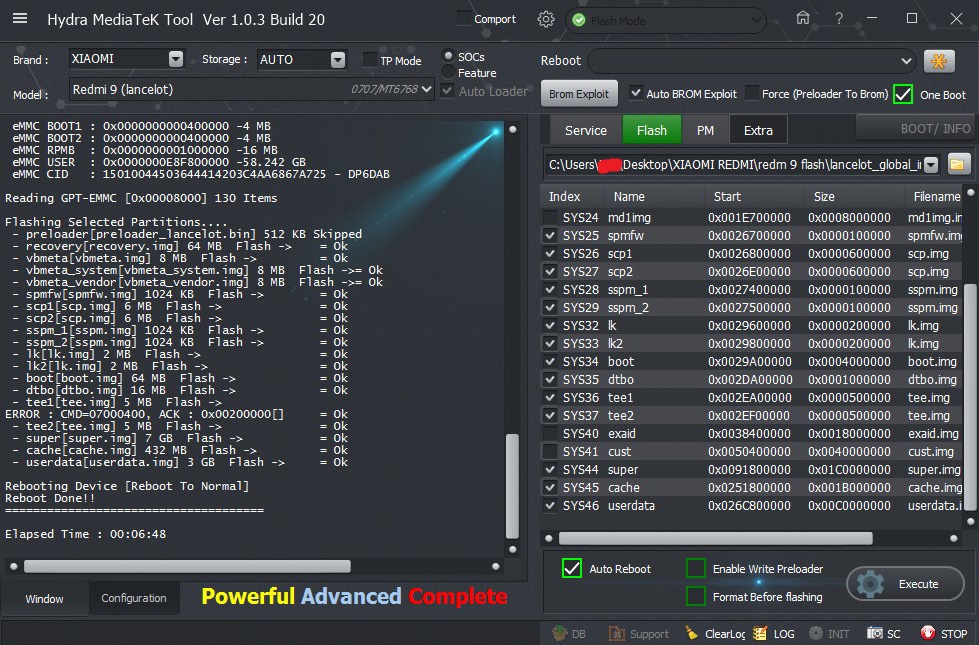Viewport: 979px width, 645px height.
Task: Open the hamburger menu
Action: 20,18
